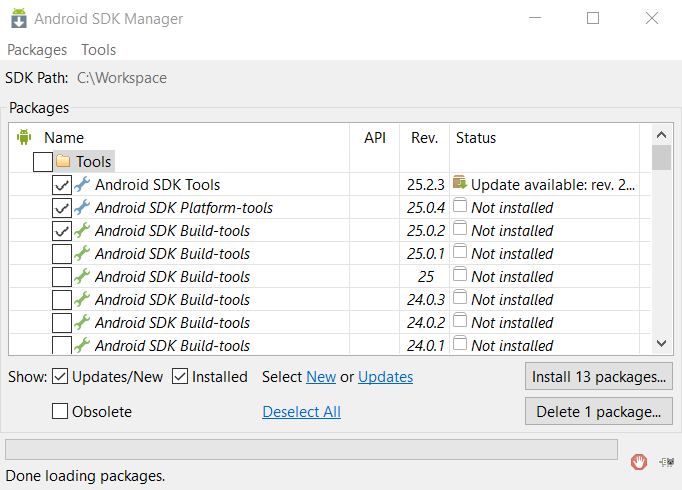Click not-installed status icon for rev 25 row
The height and width of the screenshot is (490, 682).
tap(460, 274)
